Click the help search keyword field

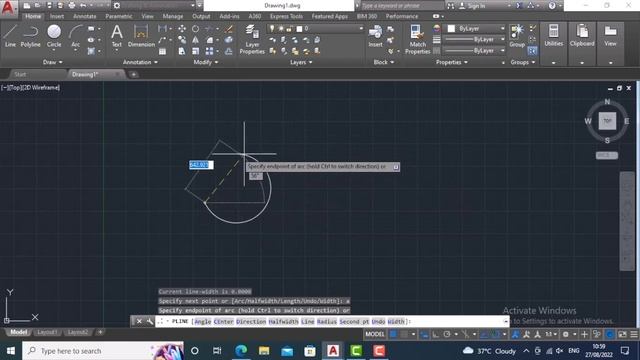click(x=402, y=6)
